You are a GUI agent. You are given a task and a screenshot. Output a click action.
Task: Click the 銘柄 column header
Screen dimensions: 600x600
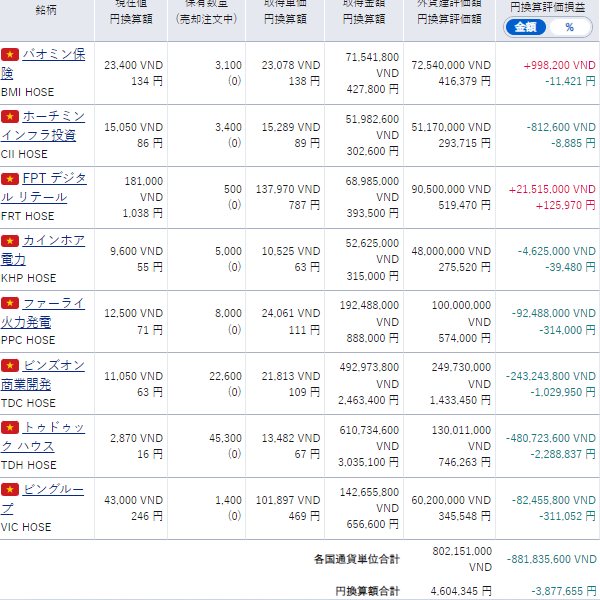point(46,10)
